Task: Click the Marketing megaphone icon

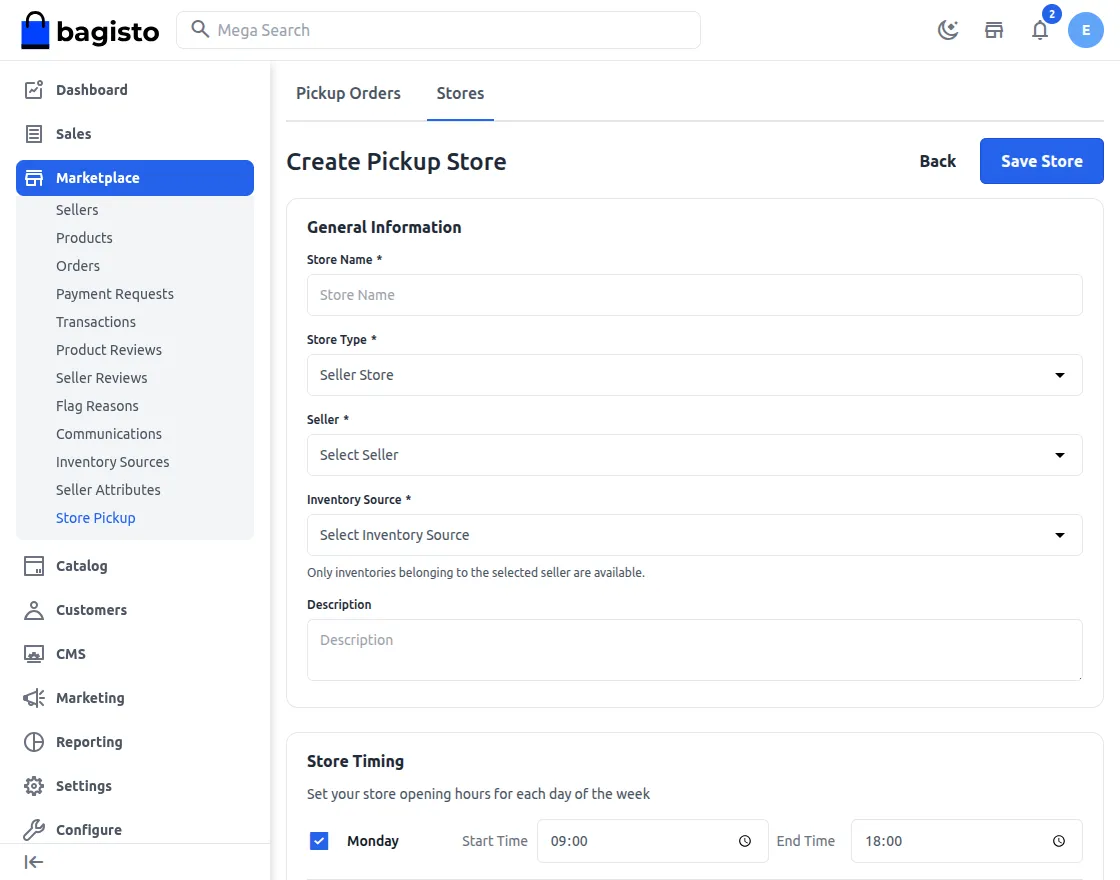Action: click(x=34, y=698)
